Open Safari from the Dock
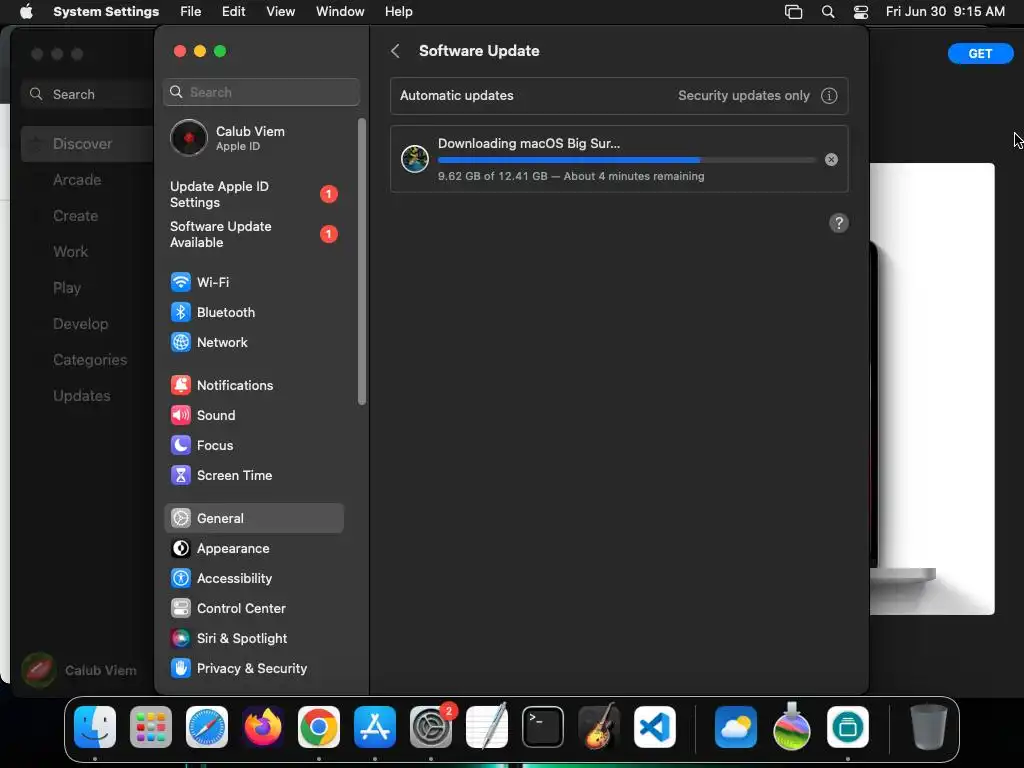Image resolution: width=1024 pixels, height=768 pixels. pyautogui.click(x=207, y=727)
